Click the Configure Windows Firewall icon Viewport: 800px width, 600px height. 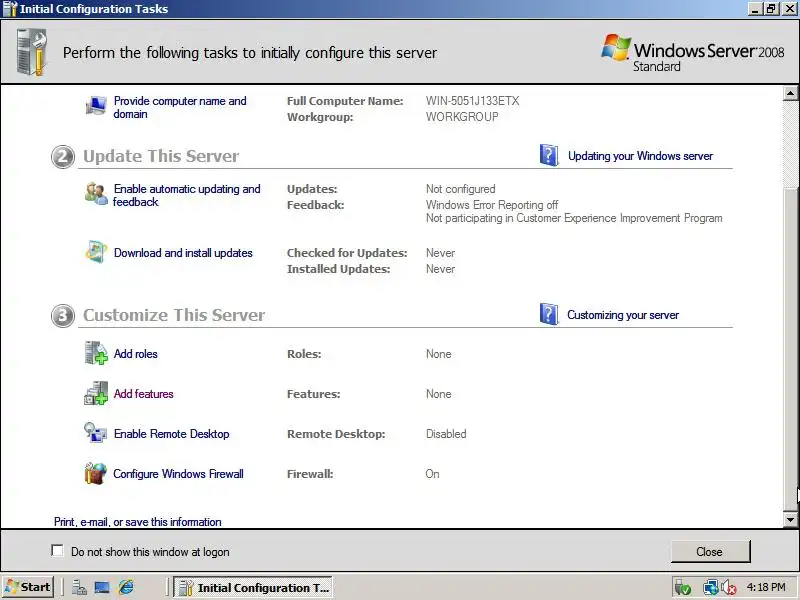pos(96,473)
